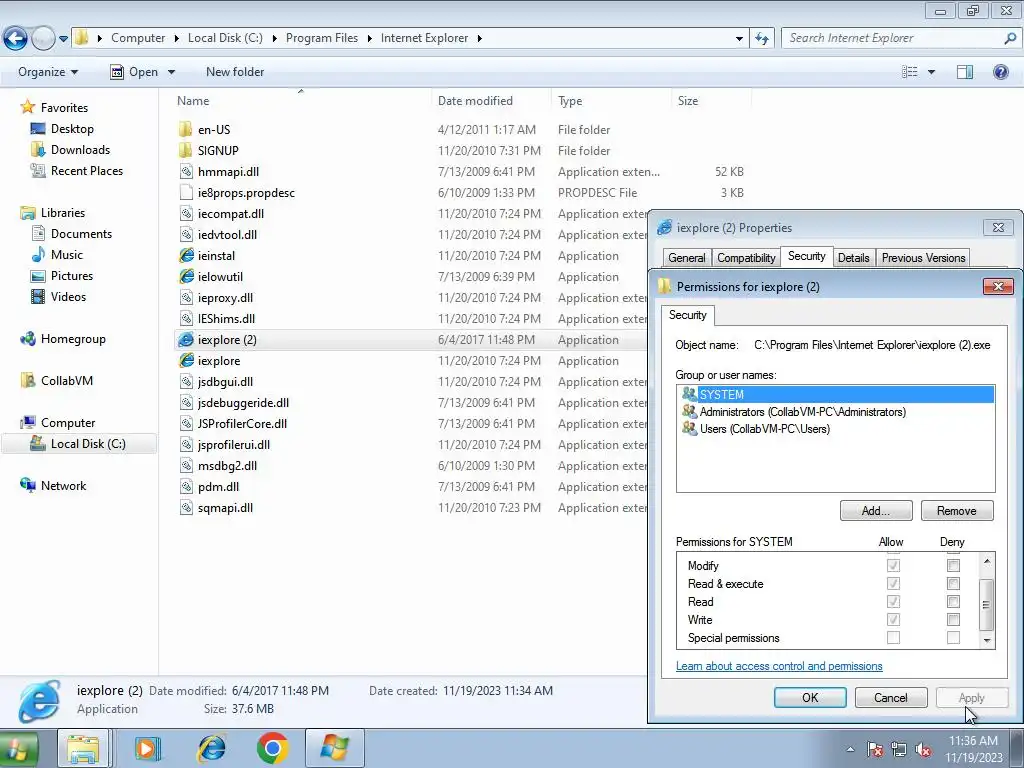Click the refresh button beside address bar
Image resolution: width=1024 pixels, height=768 pixels.
[x=761, y=39]
